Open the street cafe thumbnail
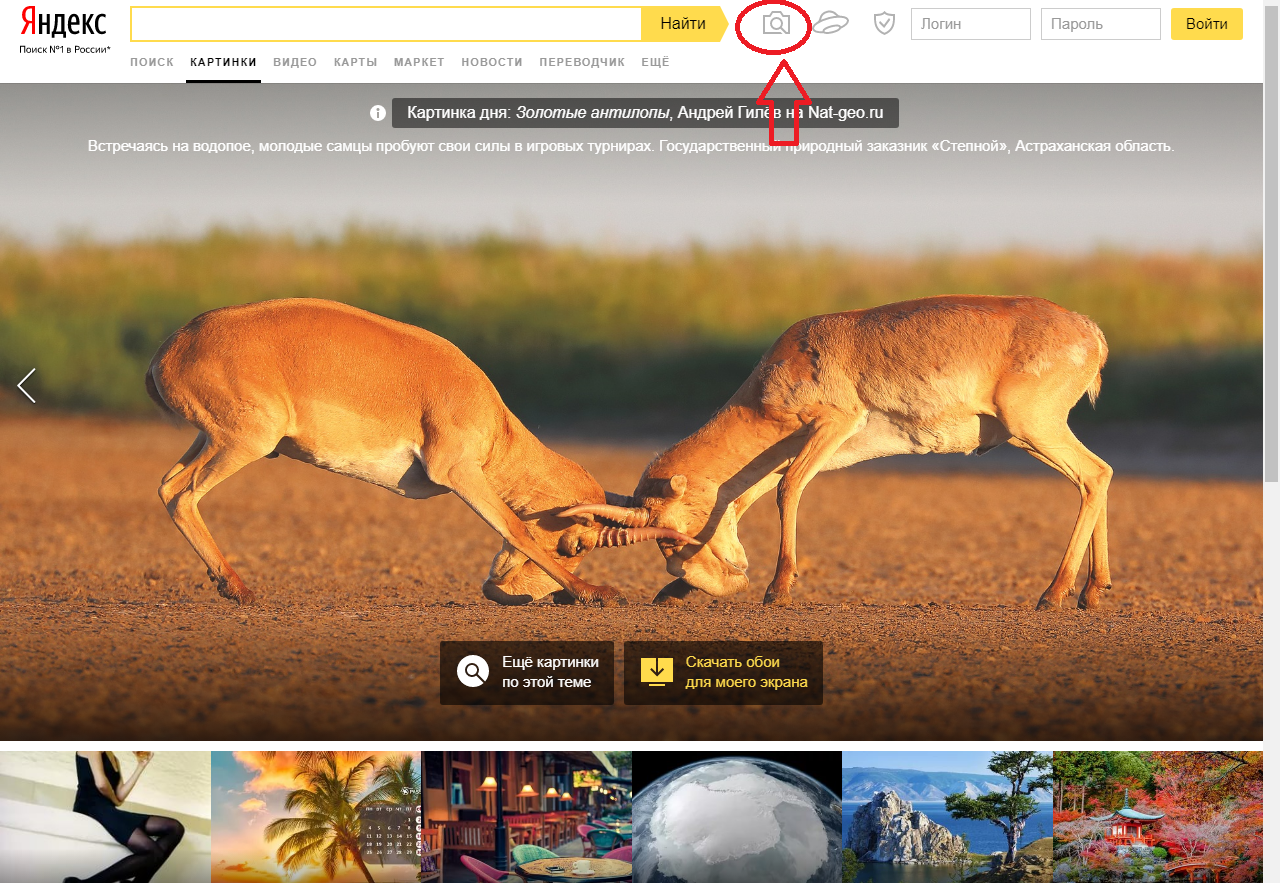Screen dimensions: 1280x883 tap(526, 817)
